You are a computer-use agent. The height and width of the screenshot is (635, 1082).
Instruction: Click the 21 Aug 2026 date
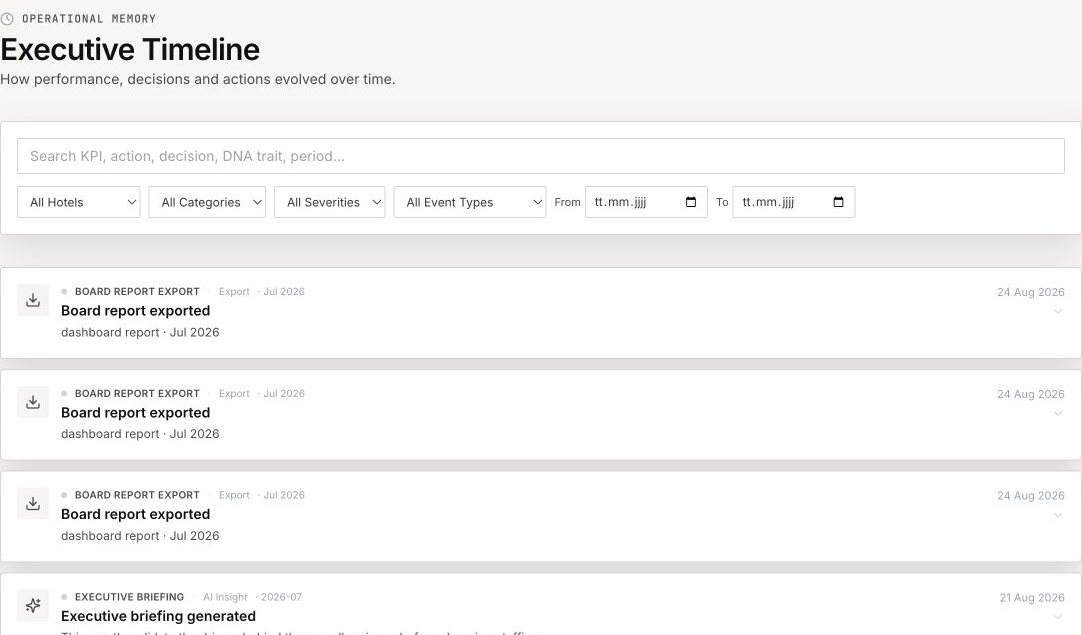coord(1032,598)
